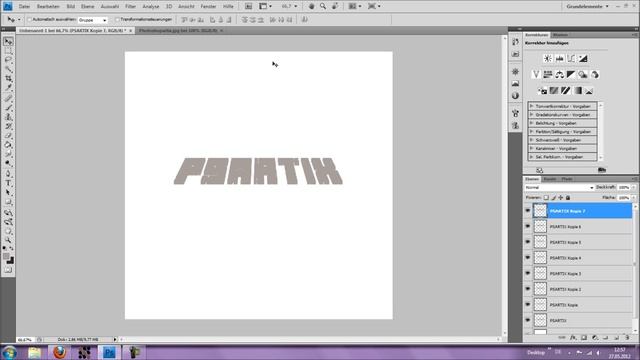Enable Automatisch auswählen checkbox
This screenshot has width=640, height=360.
(x=29, y=20)
